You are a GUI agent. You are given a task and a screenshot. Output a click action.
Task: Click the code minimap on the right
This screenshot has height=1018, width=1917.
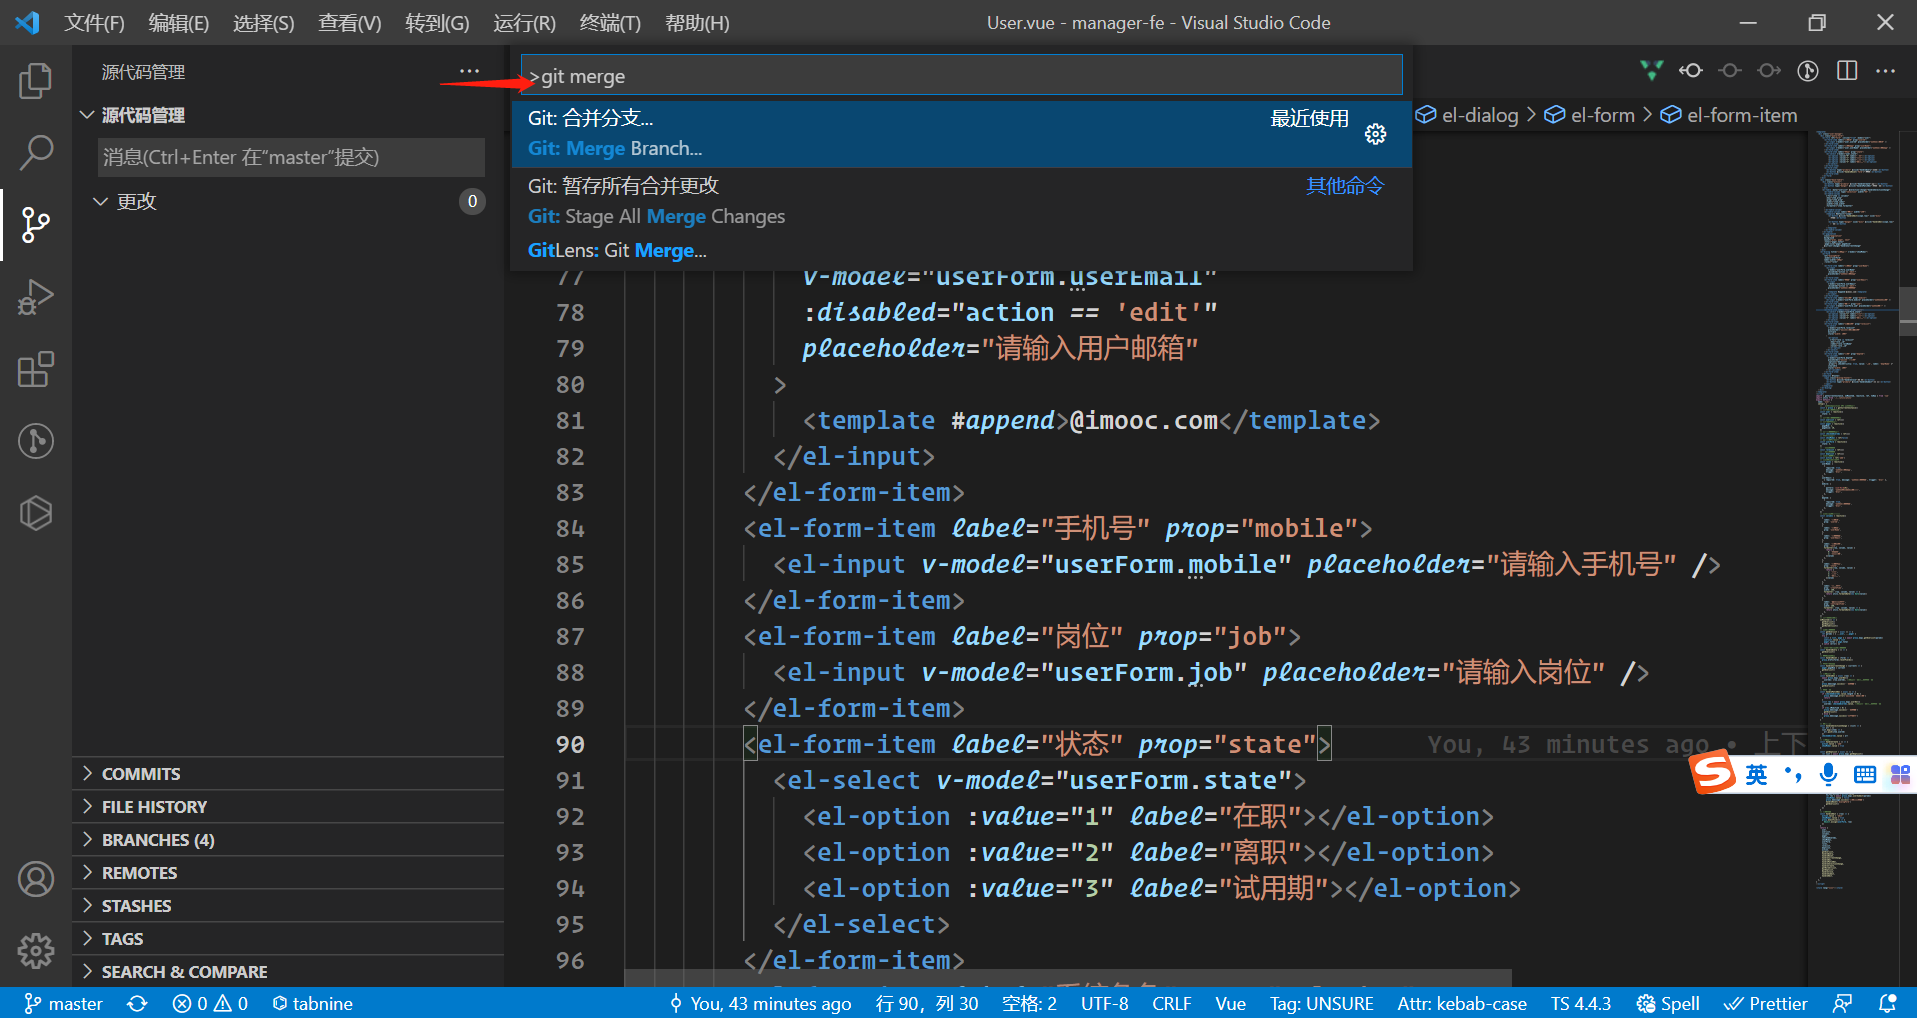click(1856, 510)
